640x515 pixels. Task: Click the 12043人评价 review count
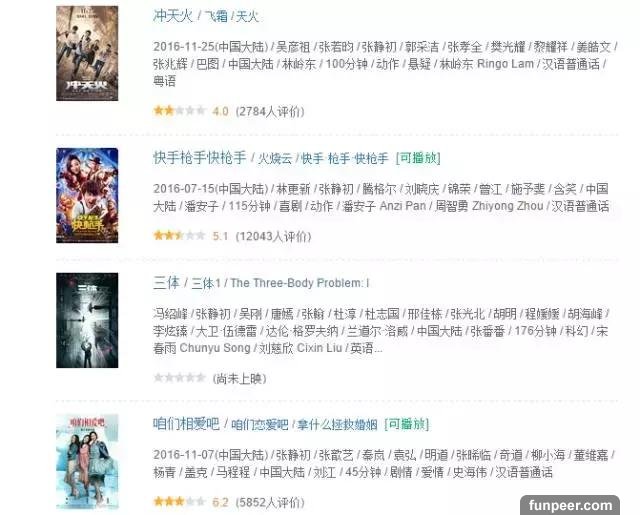coord(273,236)
